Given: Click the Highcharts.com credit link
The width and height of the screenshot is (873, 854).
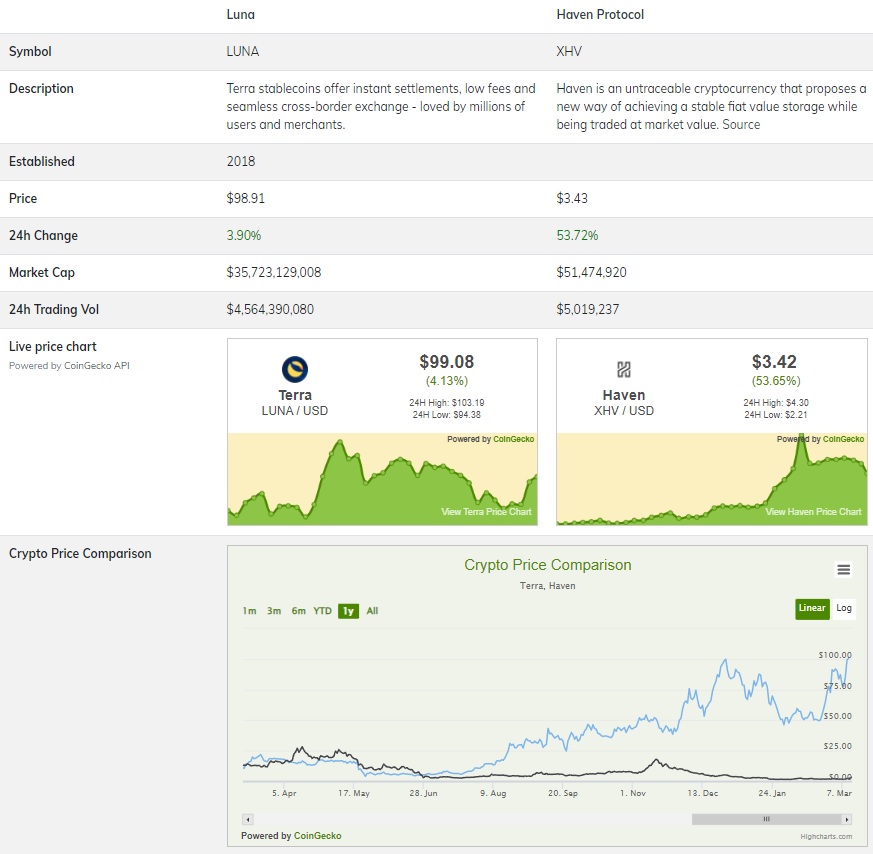Looking at the screenshot, I should click(826, 836).
